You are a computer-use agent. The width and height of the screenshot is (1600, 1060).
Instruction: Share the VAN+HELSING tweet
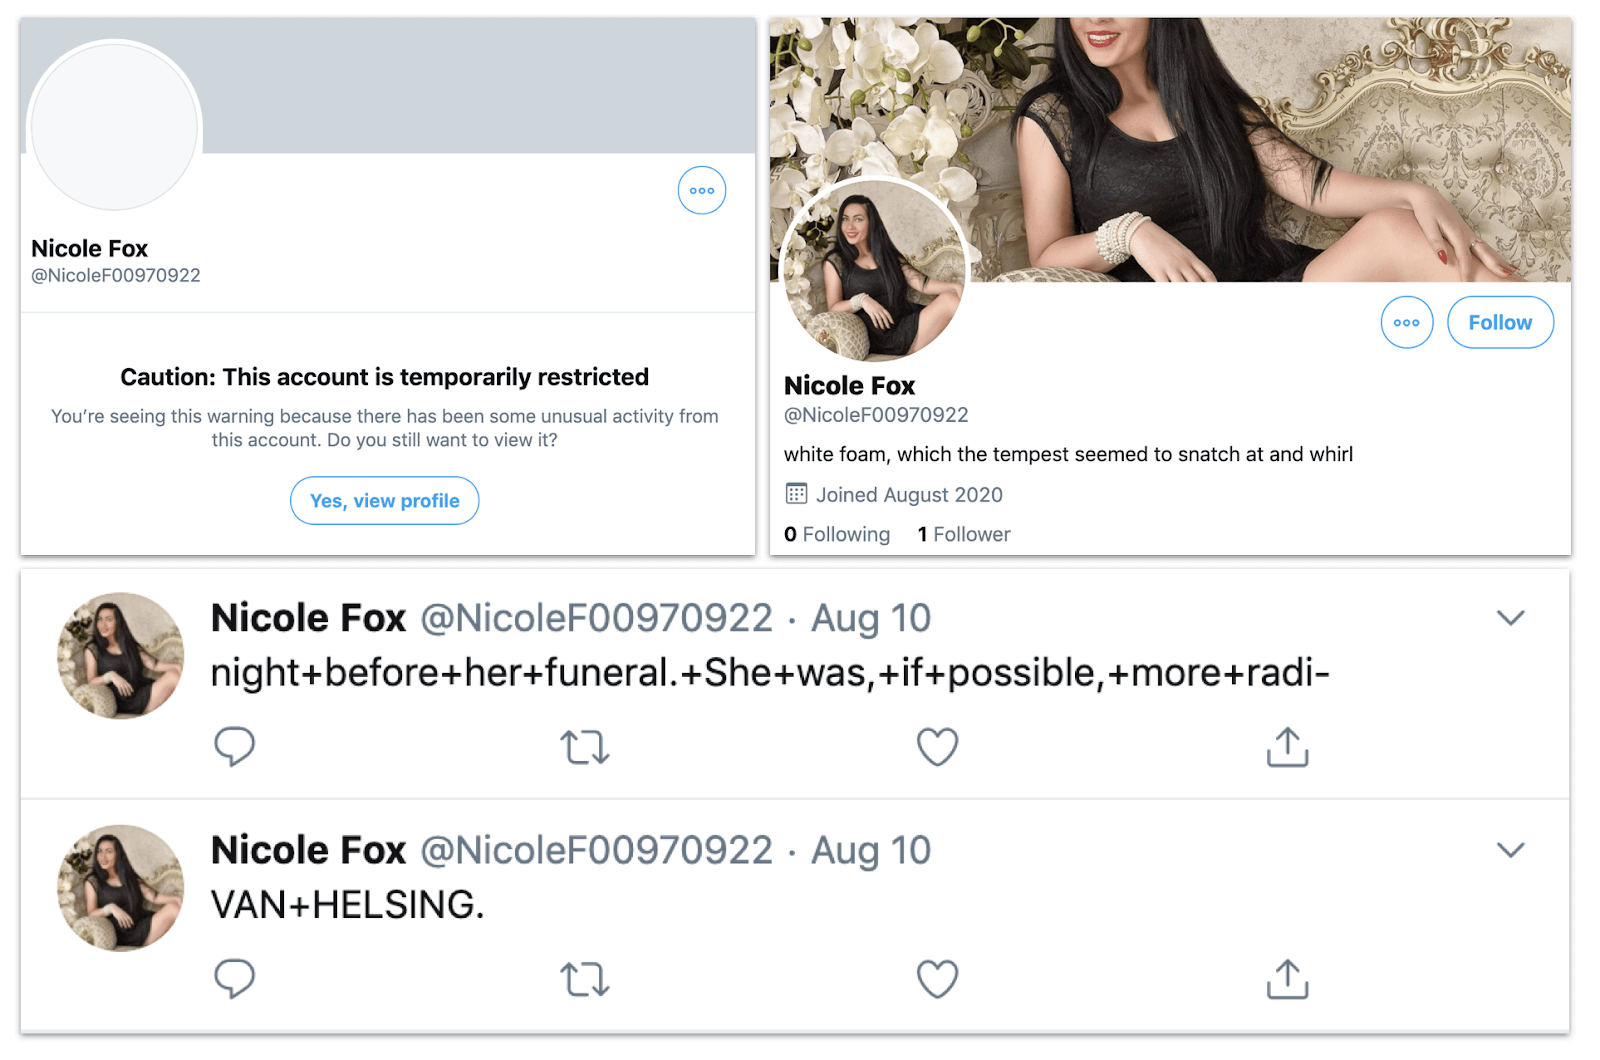(1287, 979)
